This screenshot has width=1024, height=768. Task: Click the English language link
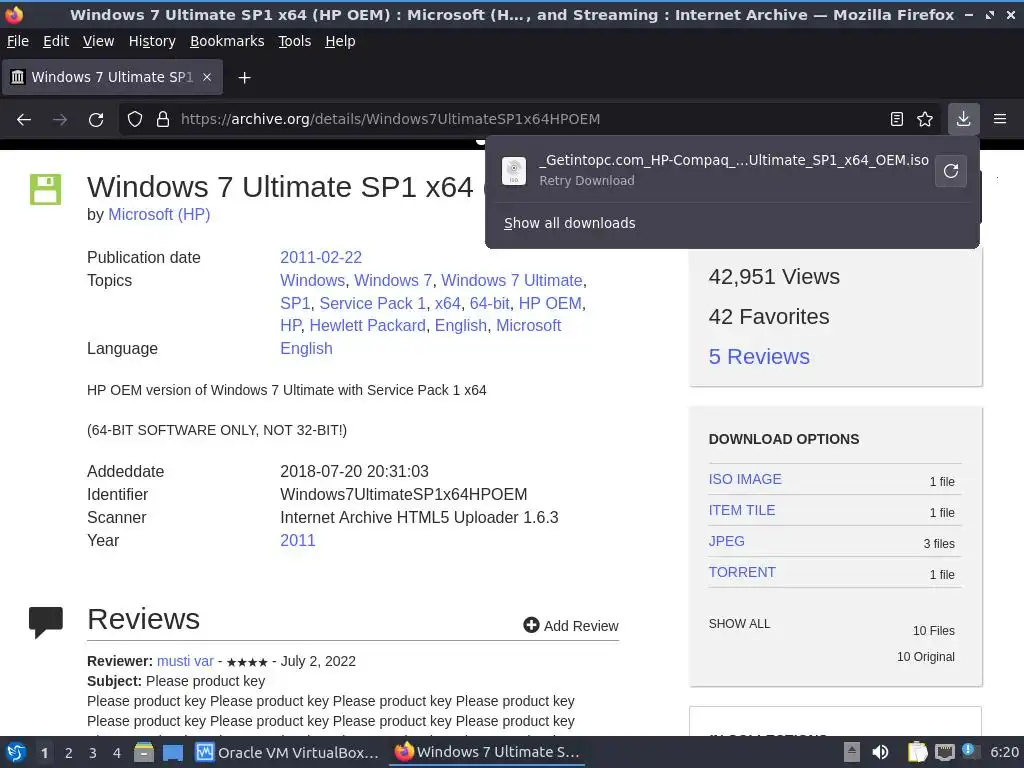tap(306, 348)
